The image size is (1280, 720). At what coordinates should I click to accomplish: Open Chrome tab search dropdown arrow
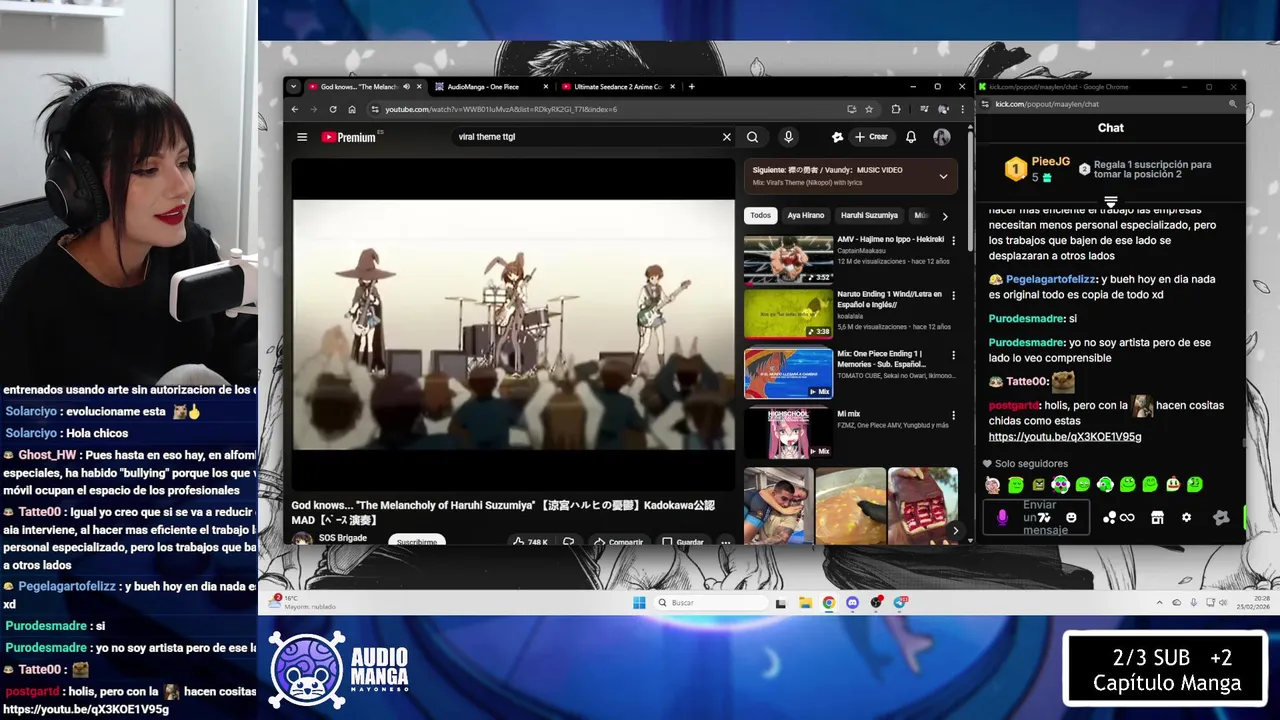pos(294,87)
